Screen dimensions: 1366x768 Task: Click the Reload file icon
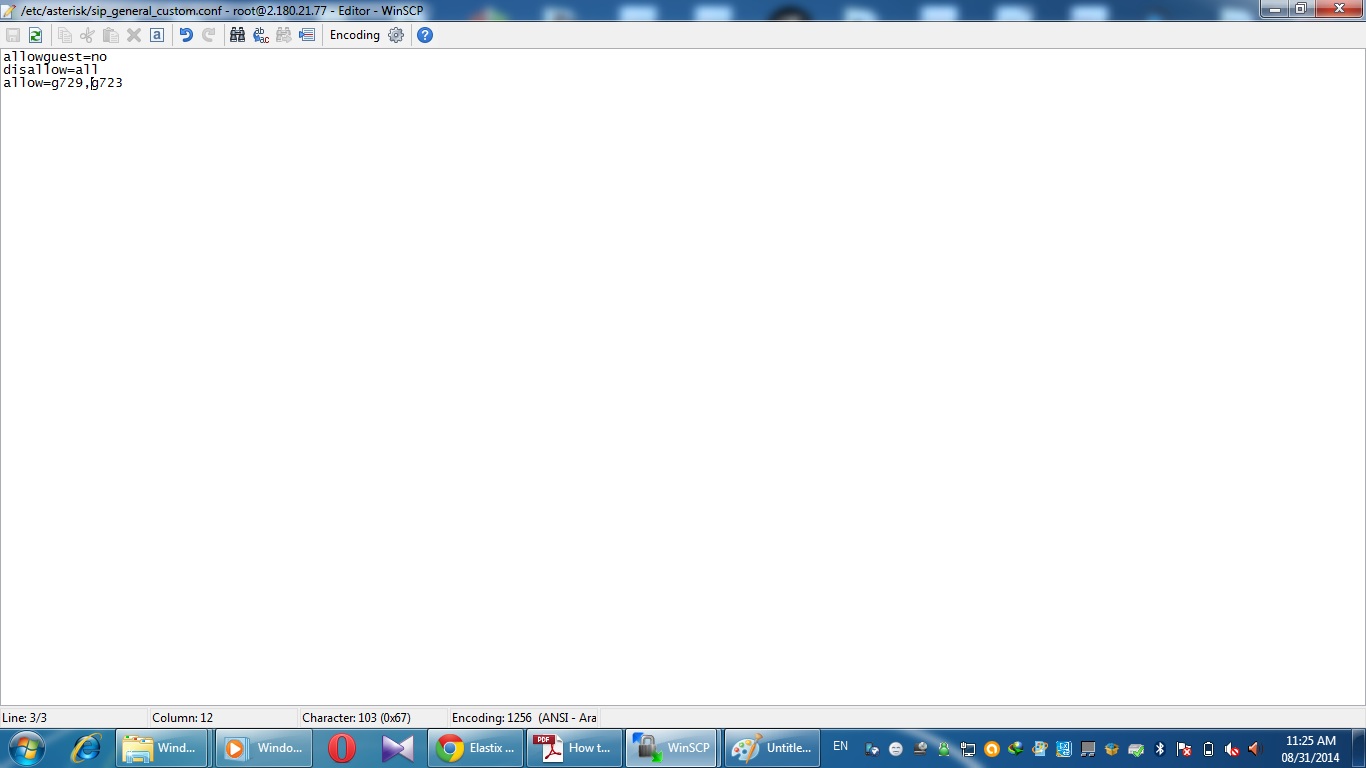click(35, 35)
